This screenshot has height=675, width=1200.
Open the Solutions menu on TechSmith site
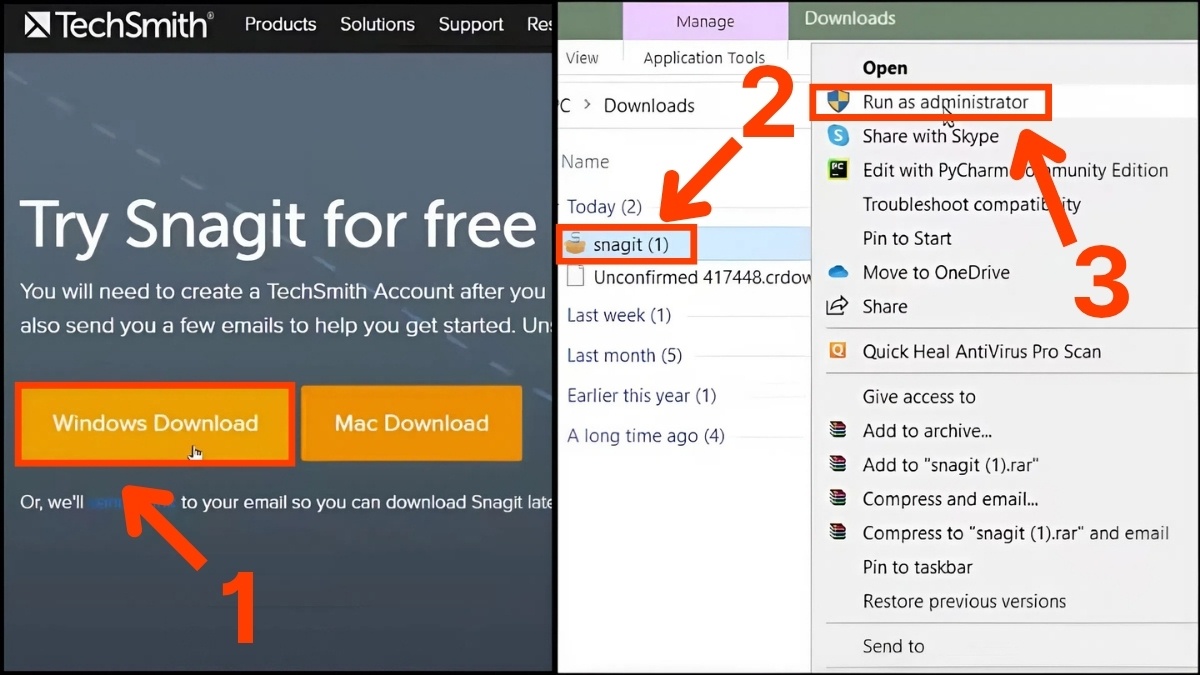coord(377,24)
